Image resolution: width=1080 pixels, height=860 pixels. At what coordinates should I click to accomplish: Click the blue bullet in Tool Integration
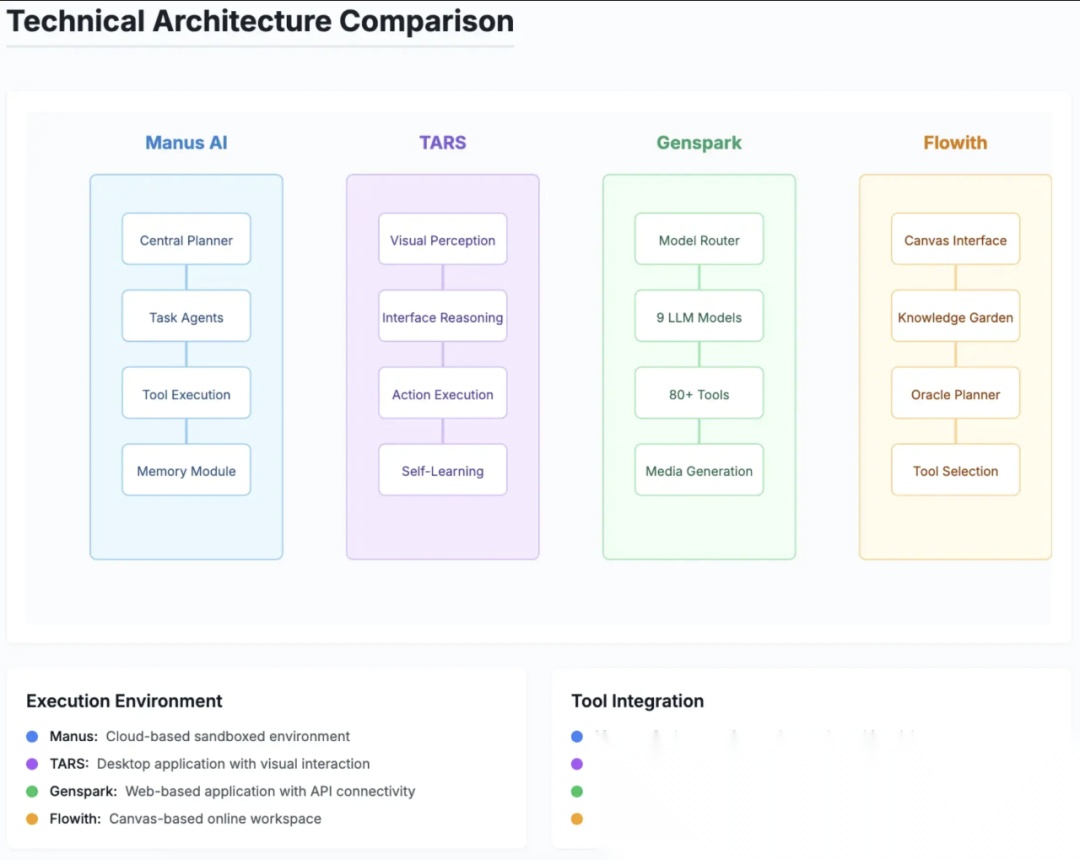point(577,737)
